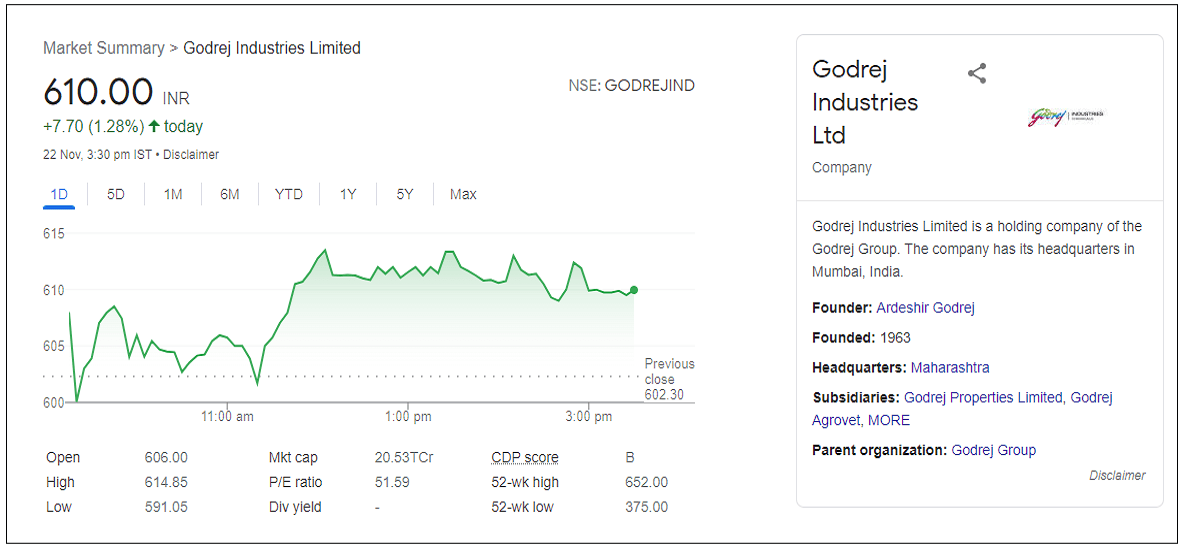Image resolution: width=1182 pixels, height=550 pixels.
Task: Click the Mkt cap value 20.53TCr
Action: click(404, 457)
